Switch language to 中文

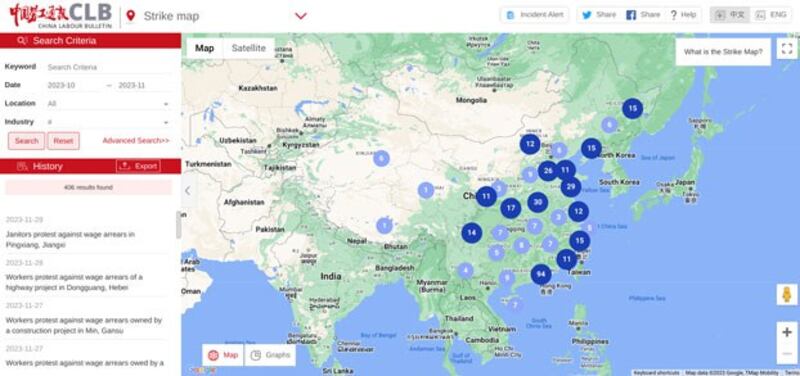[730, 15]
